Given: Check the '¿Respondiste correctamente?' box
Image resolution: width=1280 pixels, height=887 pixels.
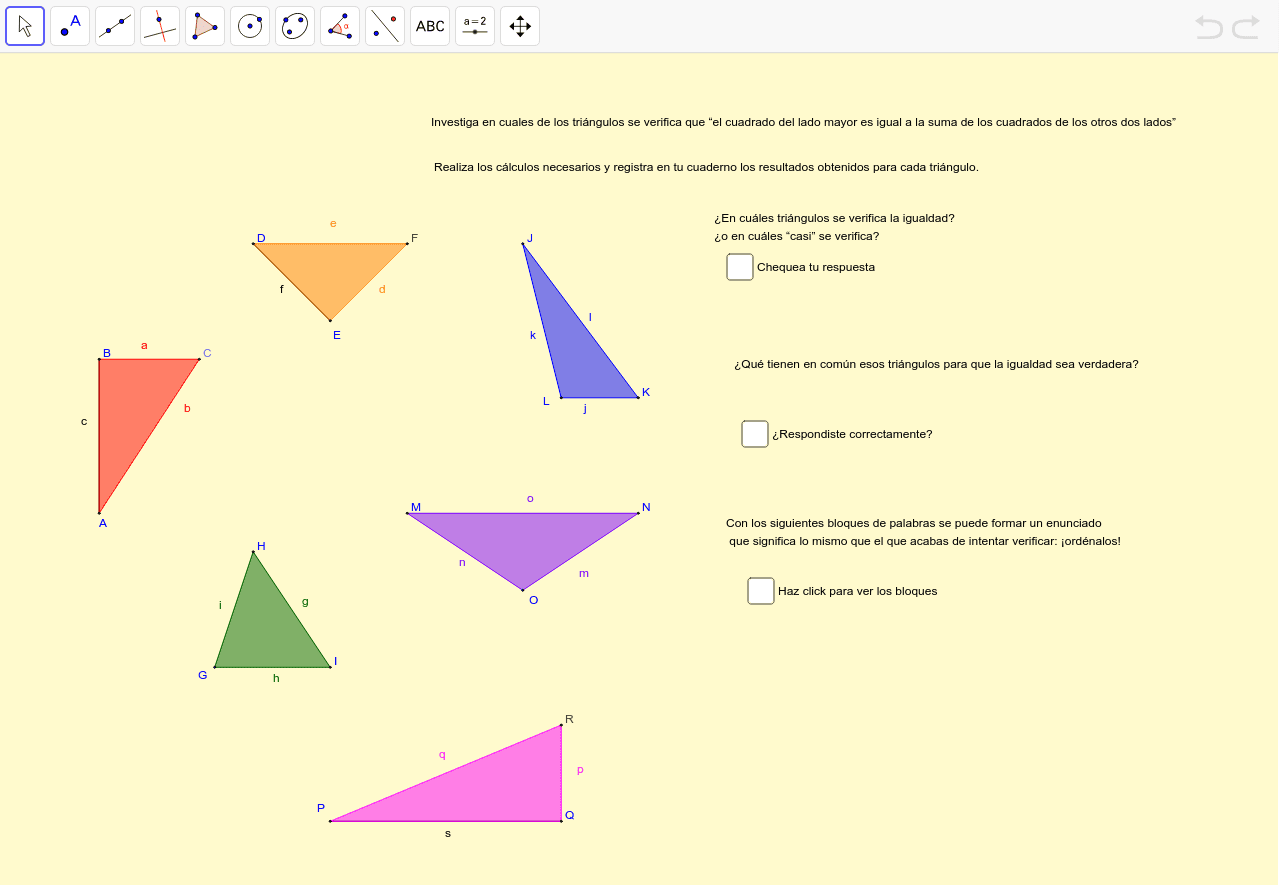Looking at the screenshot, I should point(755,434).
